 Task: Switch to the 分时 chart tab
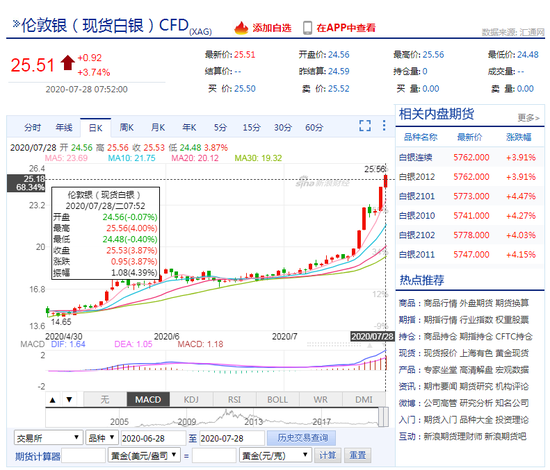pyautogui.click(x=33, y=127)
